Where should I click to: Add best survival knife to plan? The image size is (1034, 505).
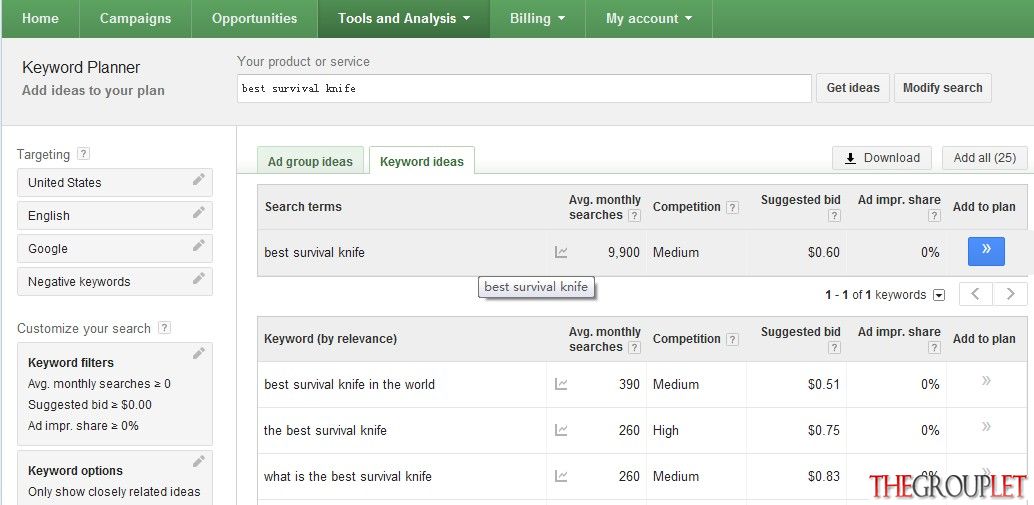point(986,251)
